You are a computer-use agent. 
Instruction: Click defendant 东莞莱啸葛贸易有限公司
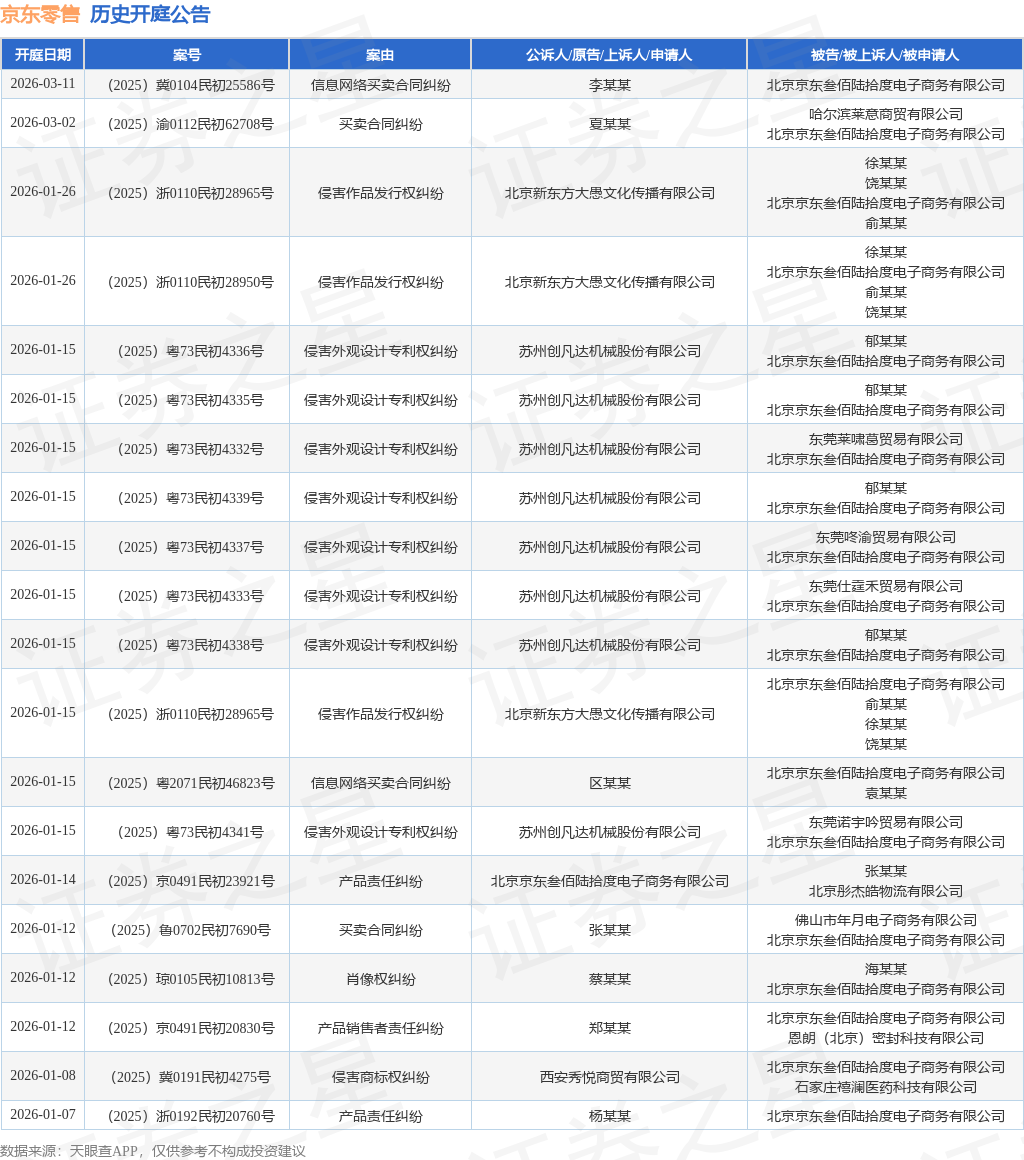pyautogui.click(x=886, y=439)
